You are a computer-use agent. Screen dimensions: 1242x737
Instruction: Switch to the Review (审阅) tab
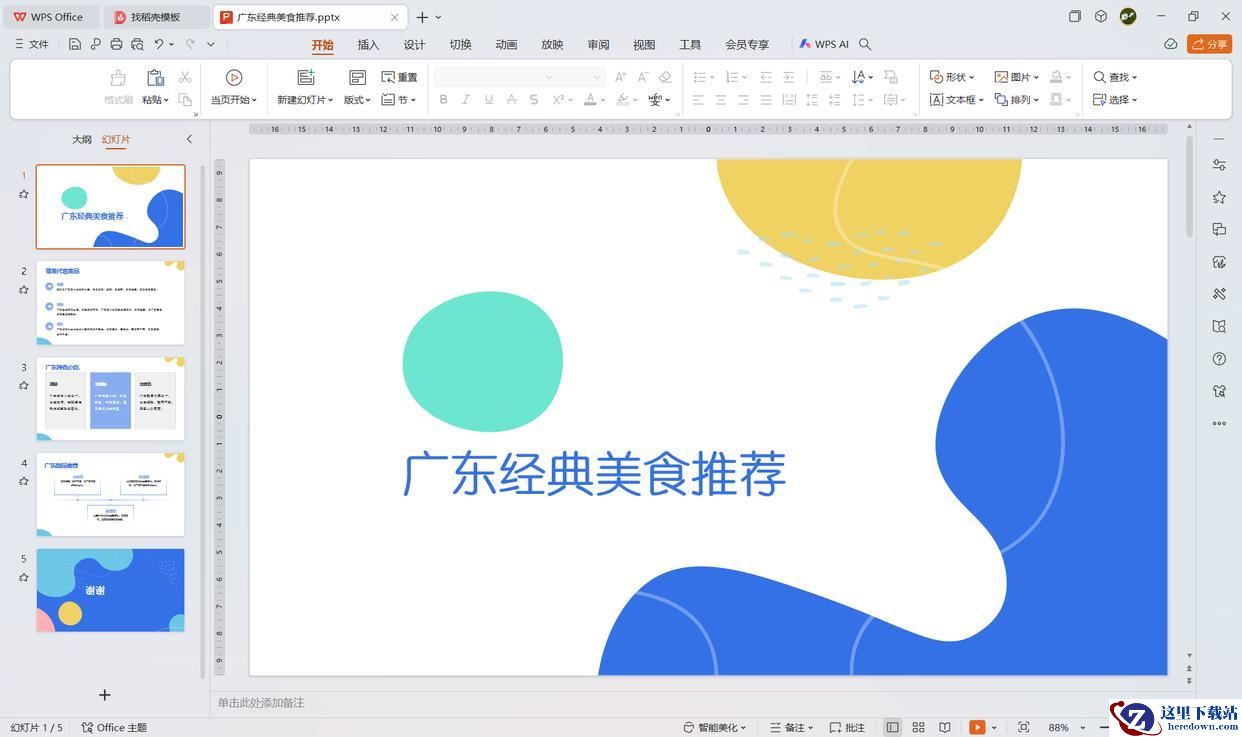pyautogui.click(x=598, y=45)
